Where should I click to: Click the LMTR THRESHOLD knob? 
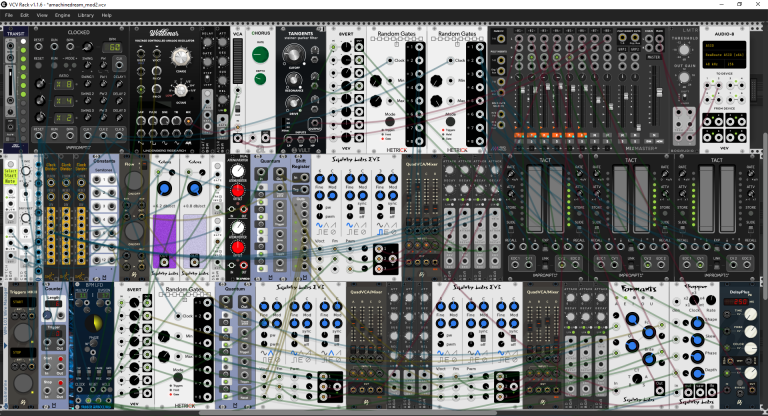coord(684,50)
